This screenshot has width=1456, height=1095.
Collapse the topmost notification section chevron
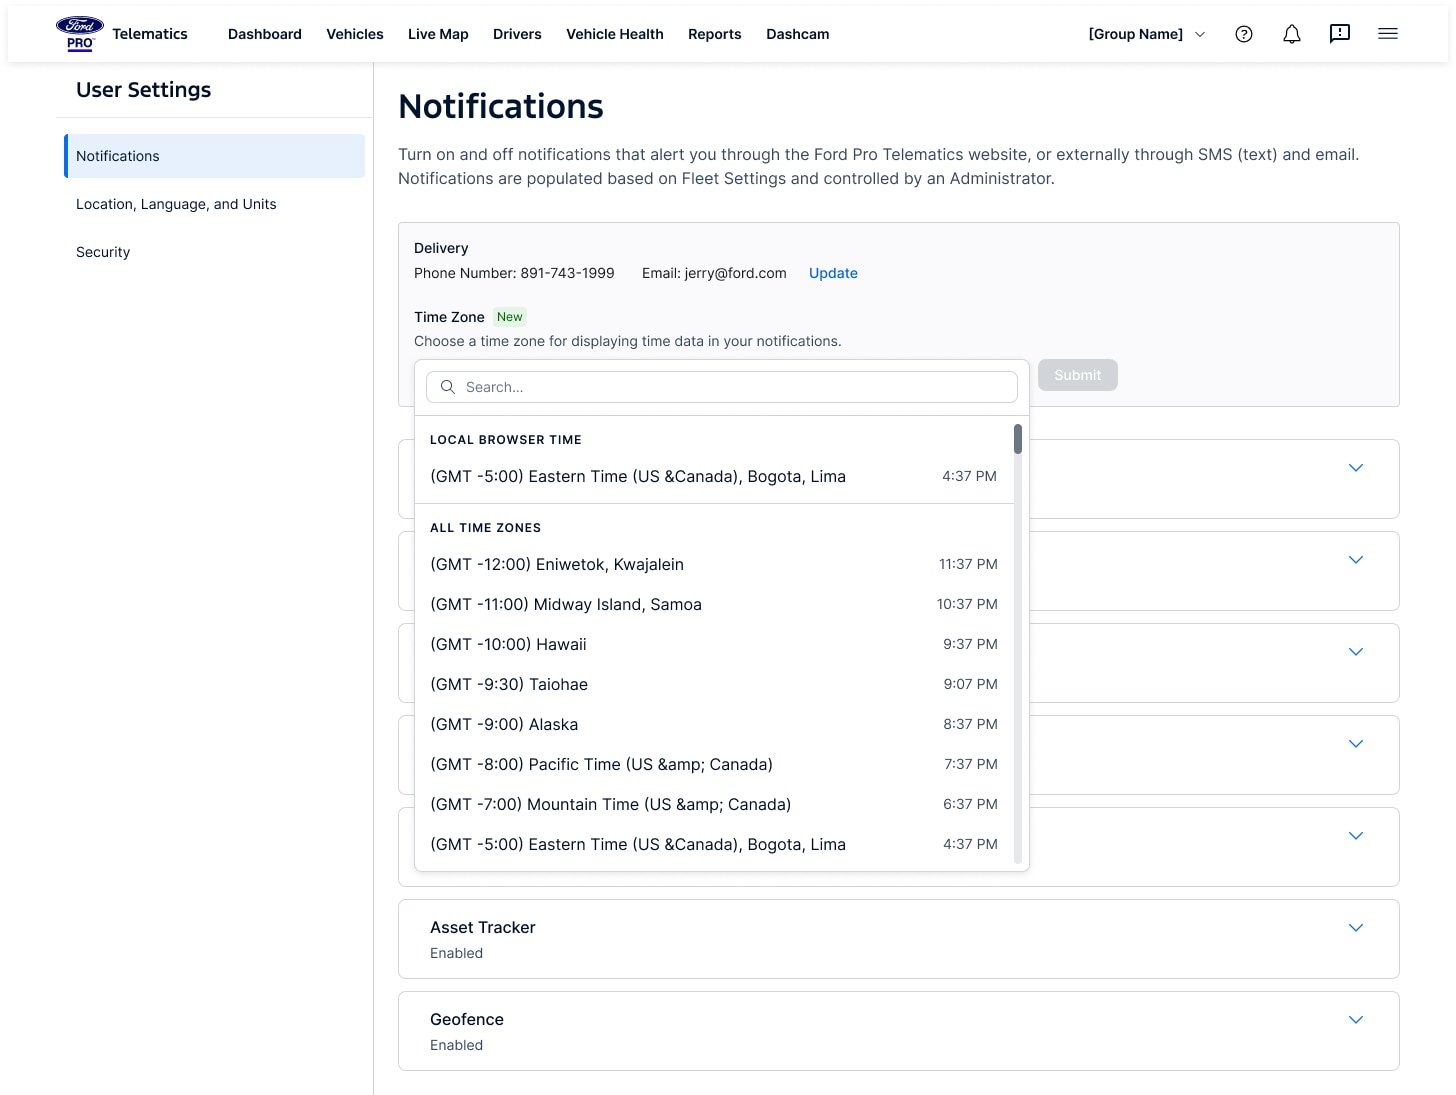pyautogui.click(x=1356, y=467)
